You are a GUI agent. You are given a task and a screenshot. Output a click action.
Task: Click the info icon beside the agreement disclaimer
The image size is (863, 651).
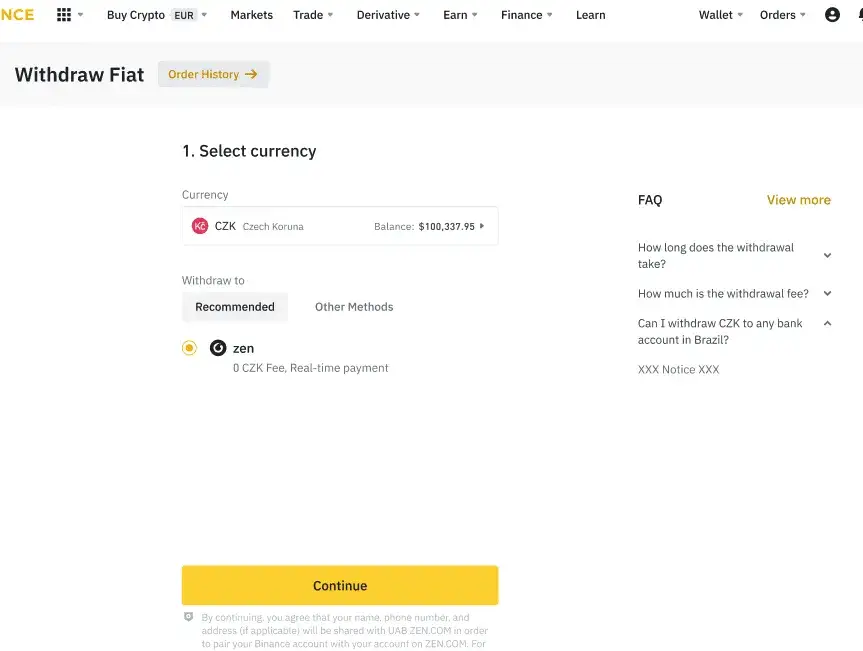pos(189,618)
